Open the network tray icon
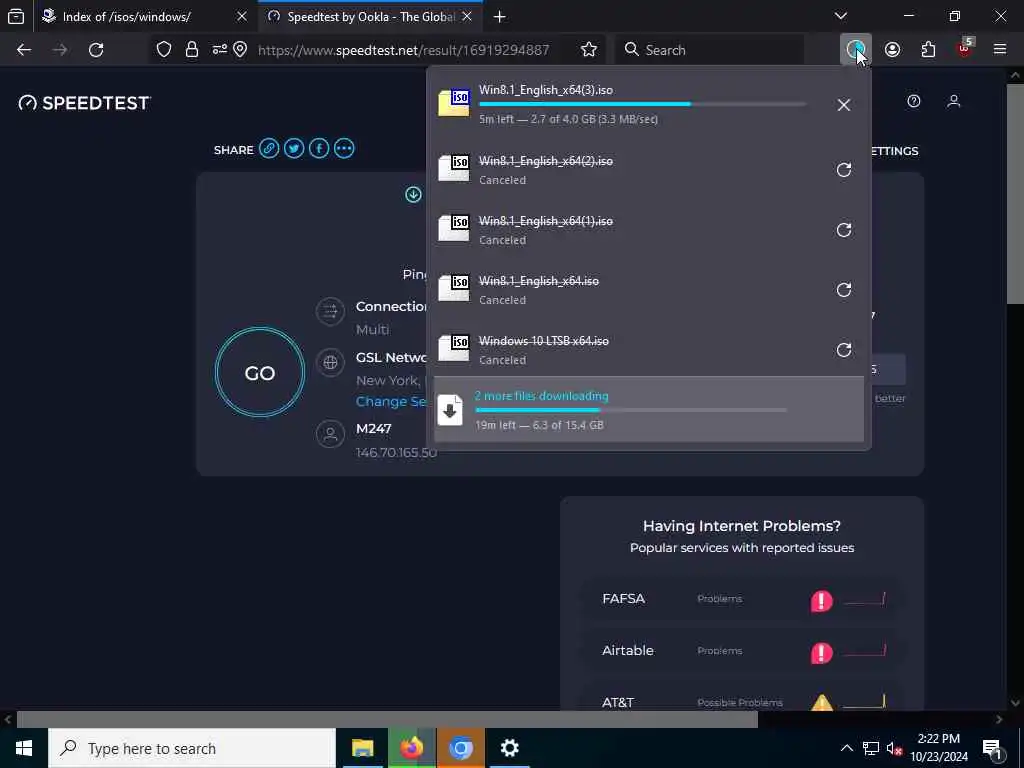The width and height of the screenshot is (1024, 768). coord(871,749)
